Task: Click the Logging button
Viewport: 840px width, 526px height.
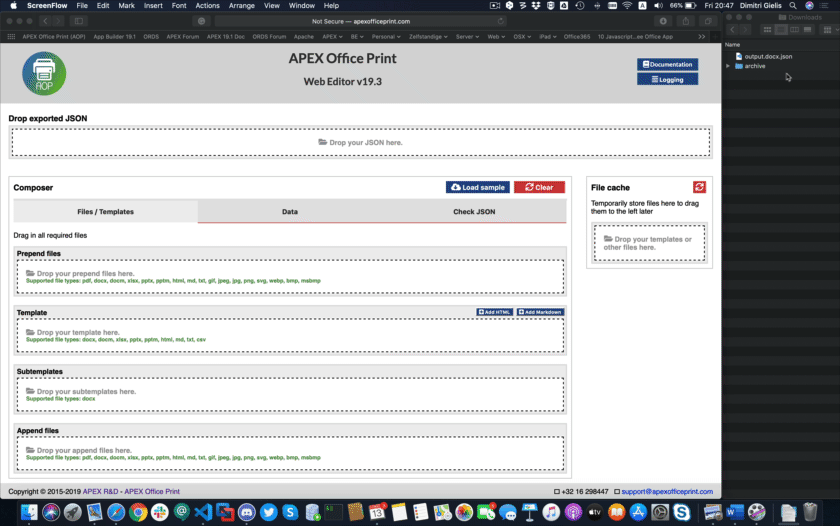Action: coord(668,79)
